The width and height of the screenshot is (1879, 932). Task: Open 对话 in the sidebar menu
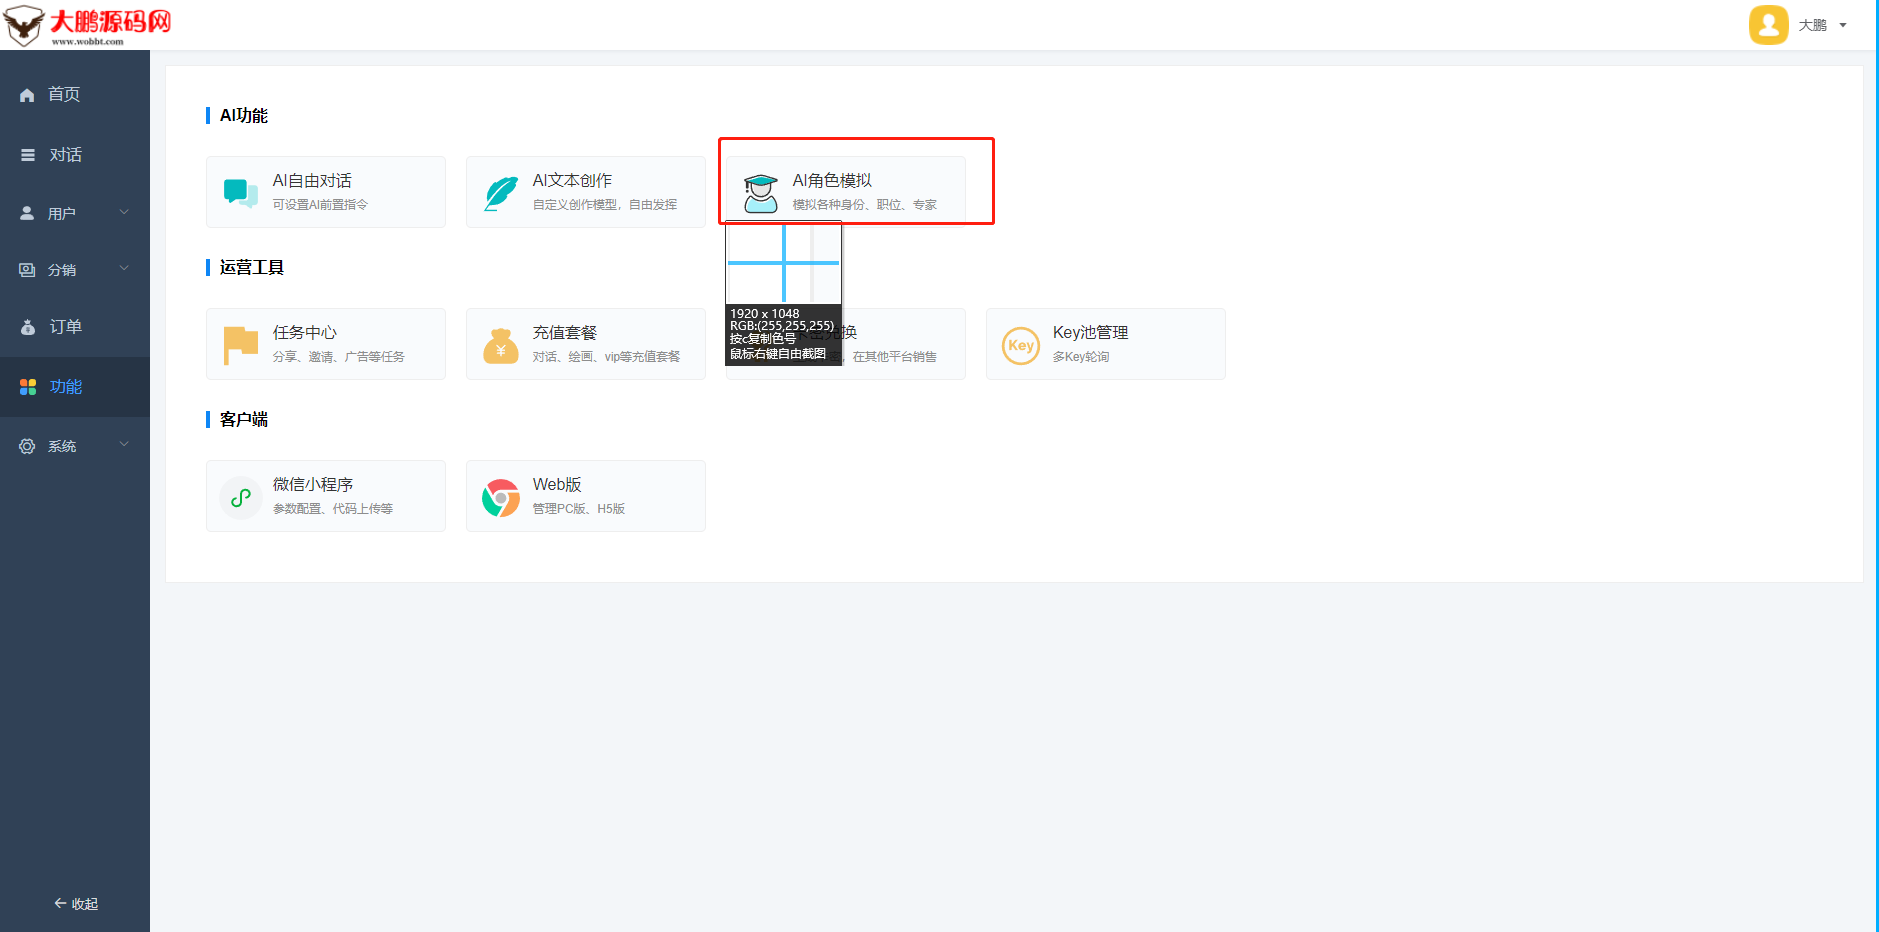point(65,155)
